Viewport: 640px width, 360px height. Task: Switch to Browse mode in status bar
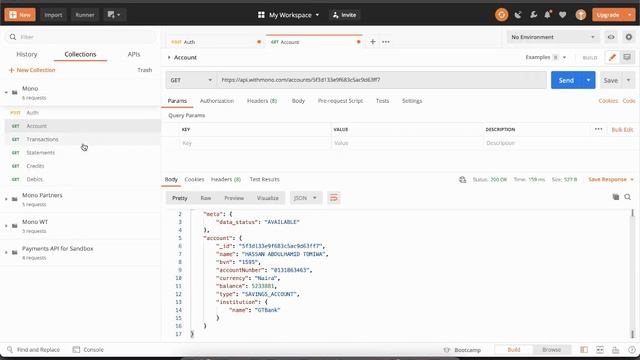551,350
